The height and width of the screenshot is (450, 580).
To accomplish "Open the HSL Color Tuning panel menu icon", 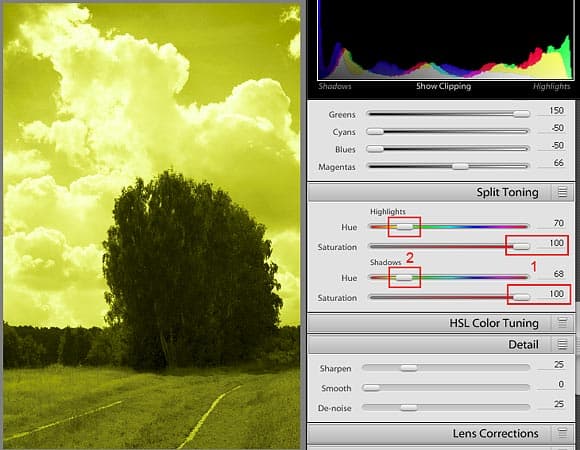I will click(x=562, y=323).
